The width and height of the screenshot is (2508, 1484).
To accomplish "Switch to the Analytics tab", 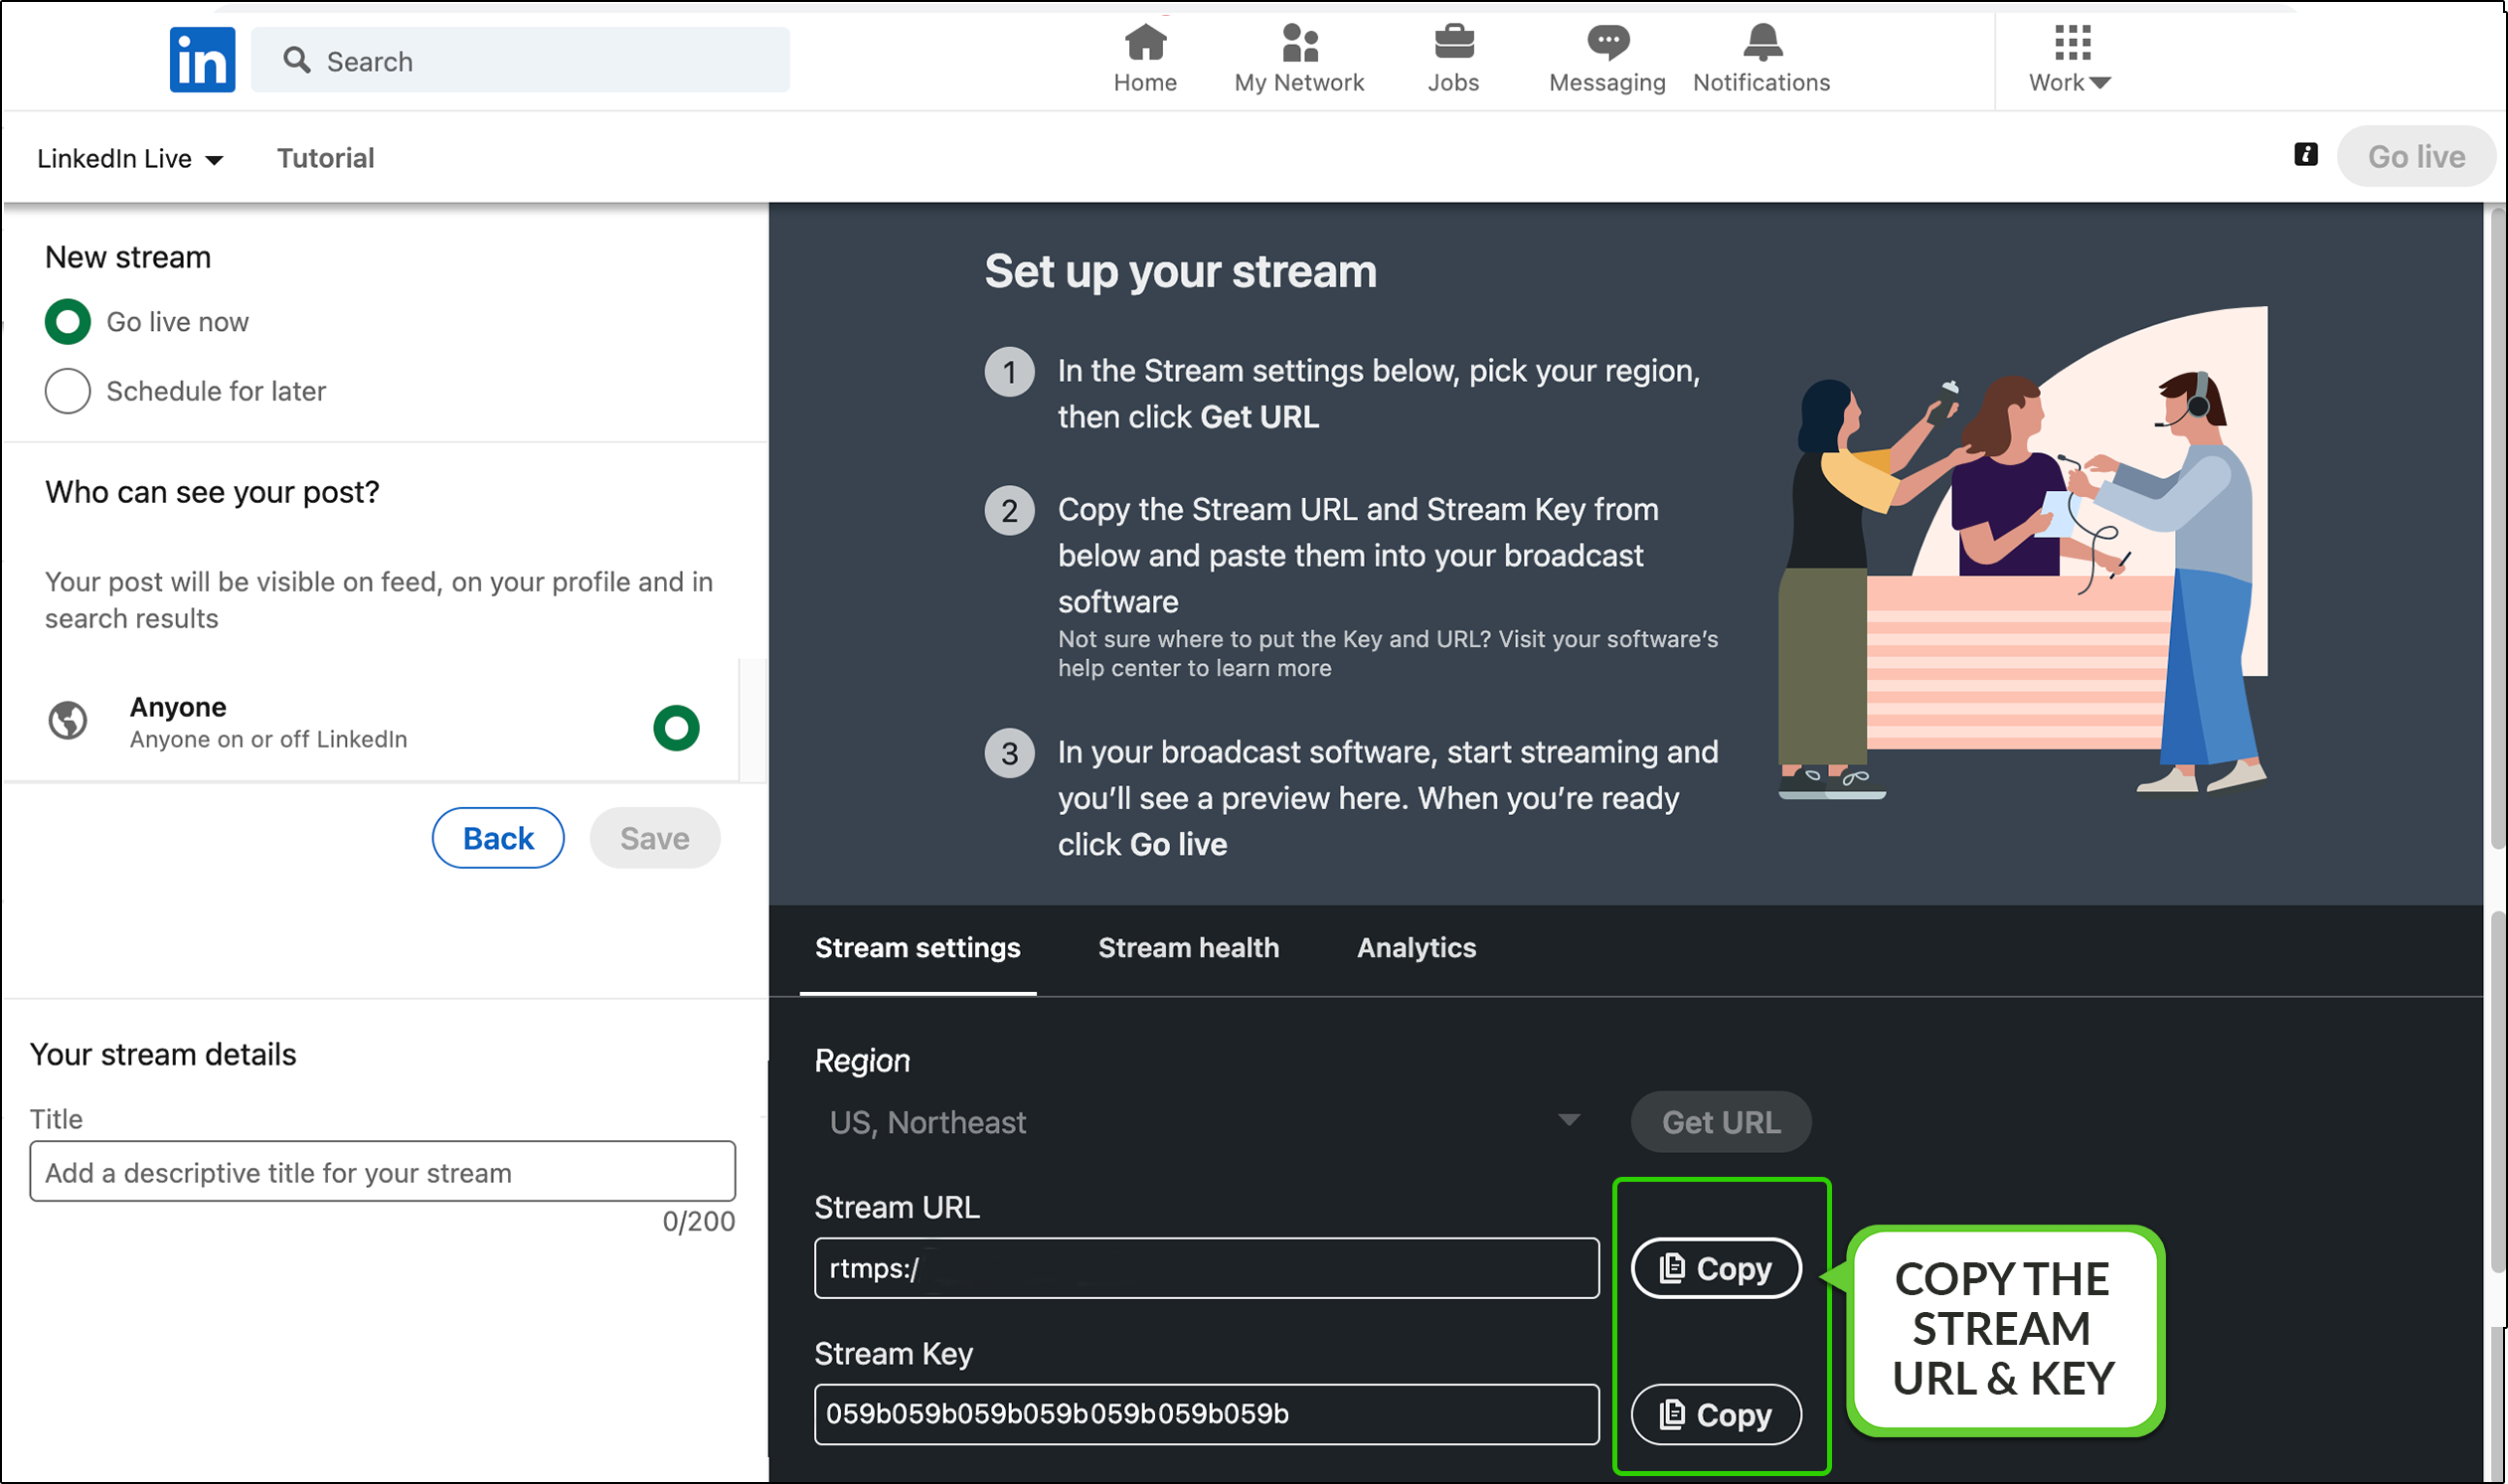I will coord(1416,947).
